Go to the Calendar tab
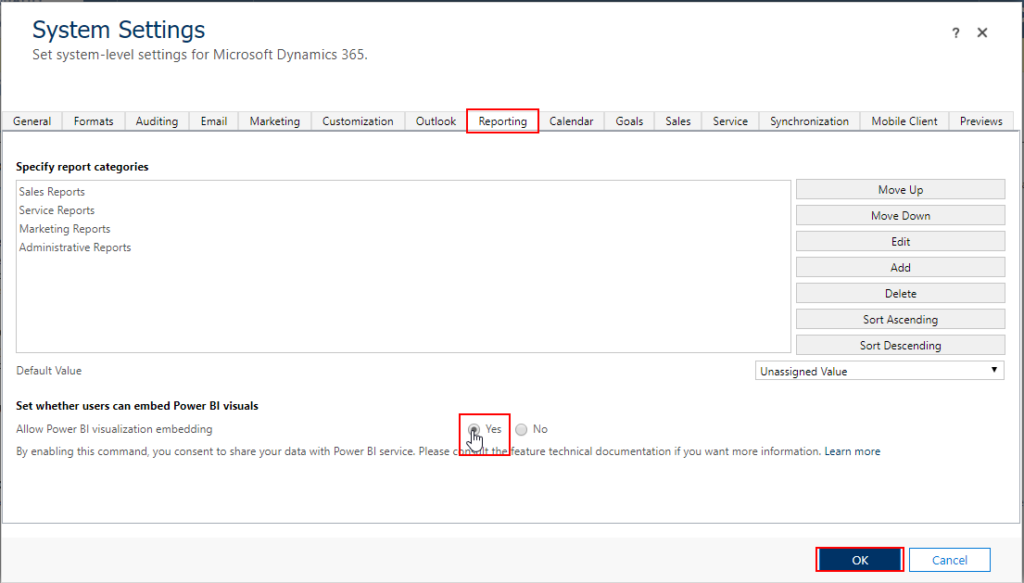This screenshot has height=583, width=1024. (x=571, y=121)
